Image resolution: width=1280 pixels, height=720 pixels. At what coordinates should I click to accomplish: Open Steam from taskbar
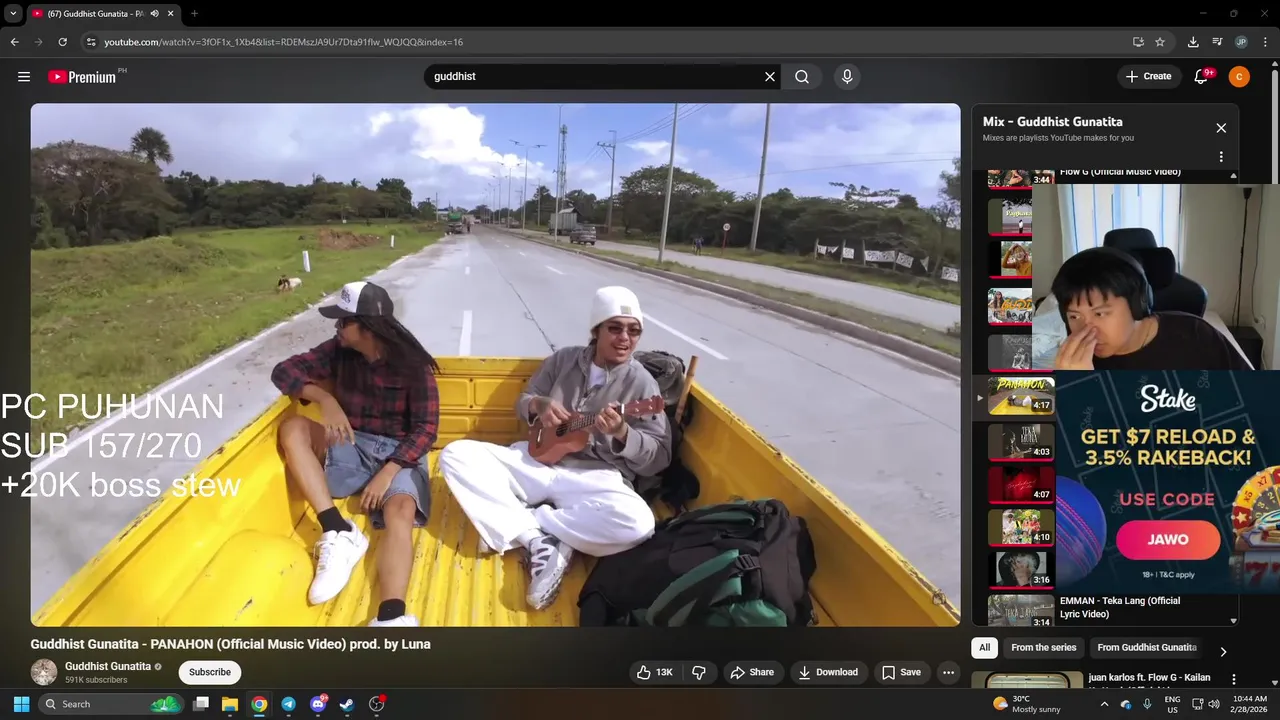coord(347,704)
